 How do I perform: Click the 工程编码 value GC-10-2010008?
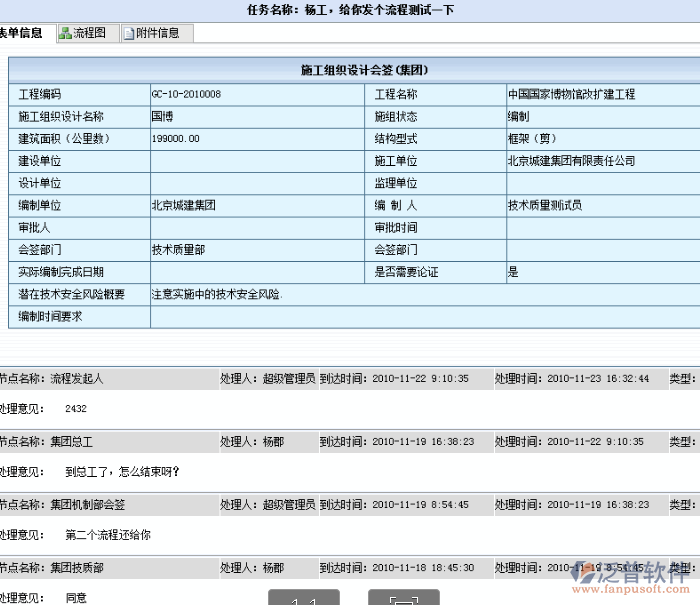(x=186, y=94)
